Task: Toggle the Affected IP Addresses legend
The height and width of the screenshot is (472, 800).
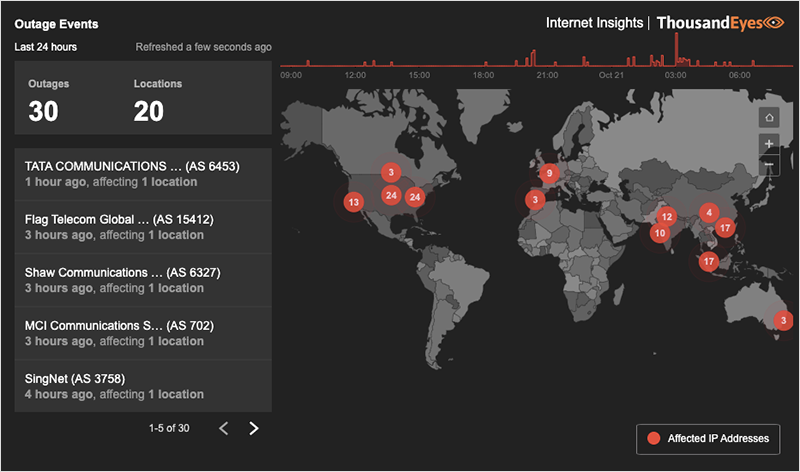Action: pyautogui.click(x=707, y=438)
